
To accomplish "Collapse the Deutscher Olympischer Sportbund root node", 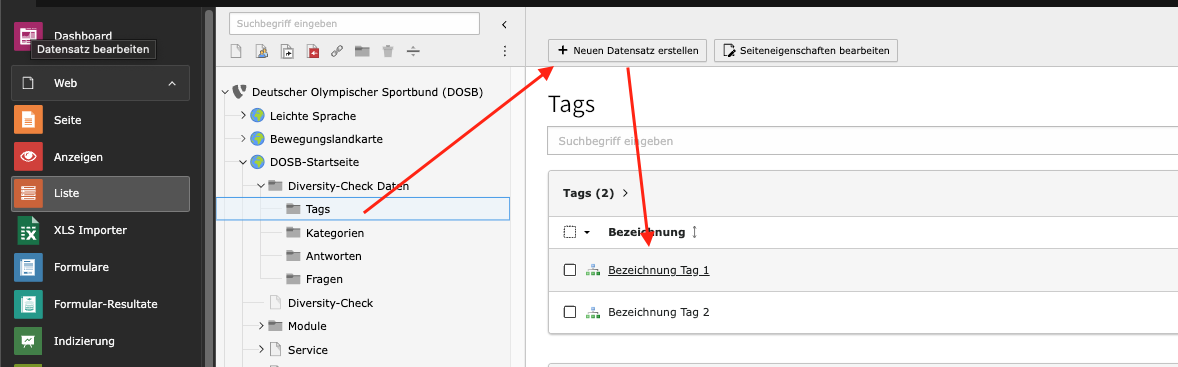I will 225,92.
